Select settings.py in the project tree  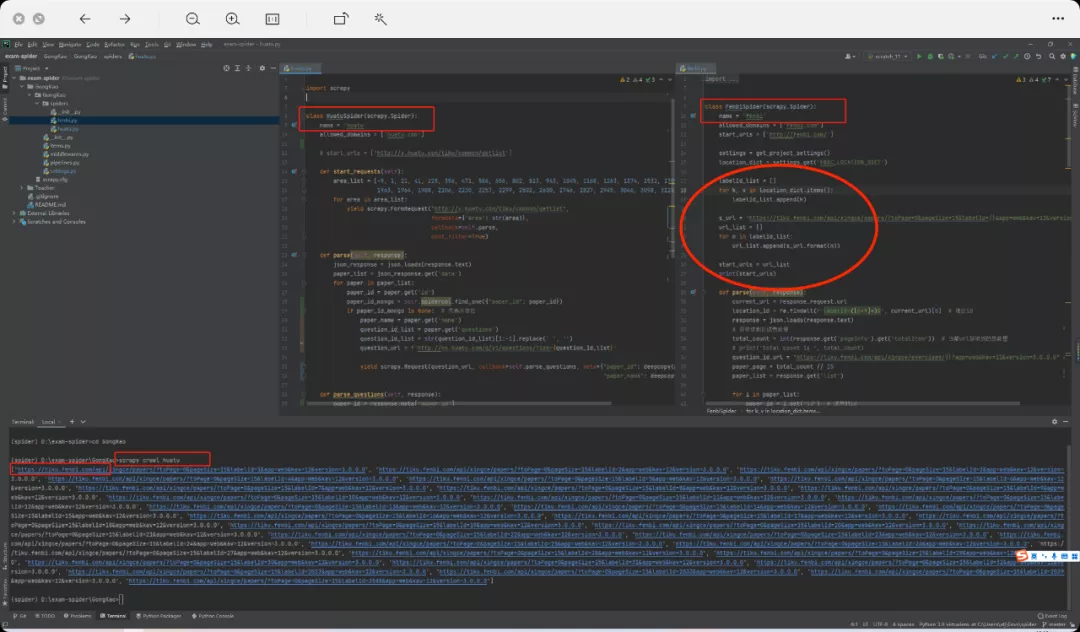(62, 171)
